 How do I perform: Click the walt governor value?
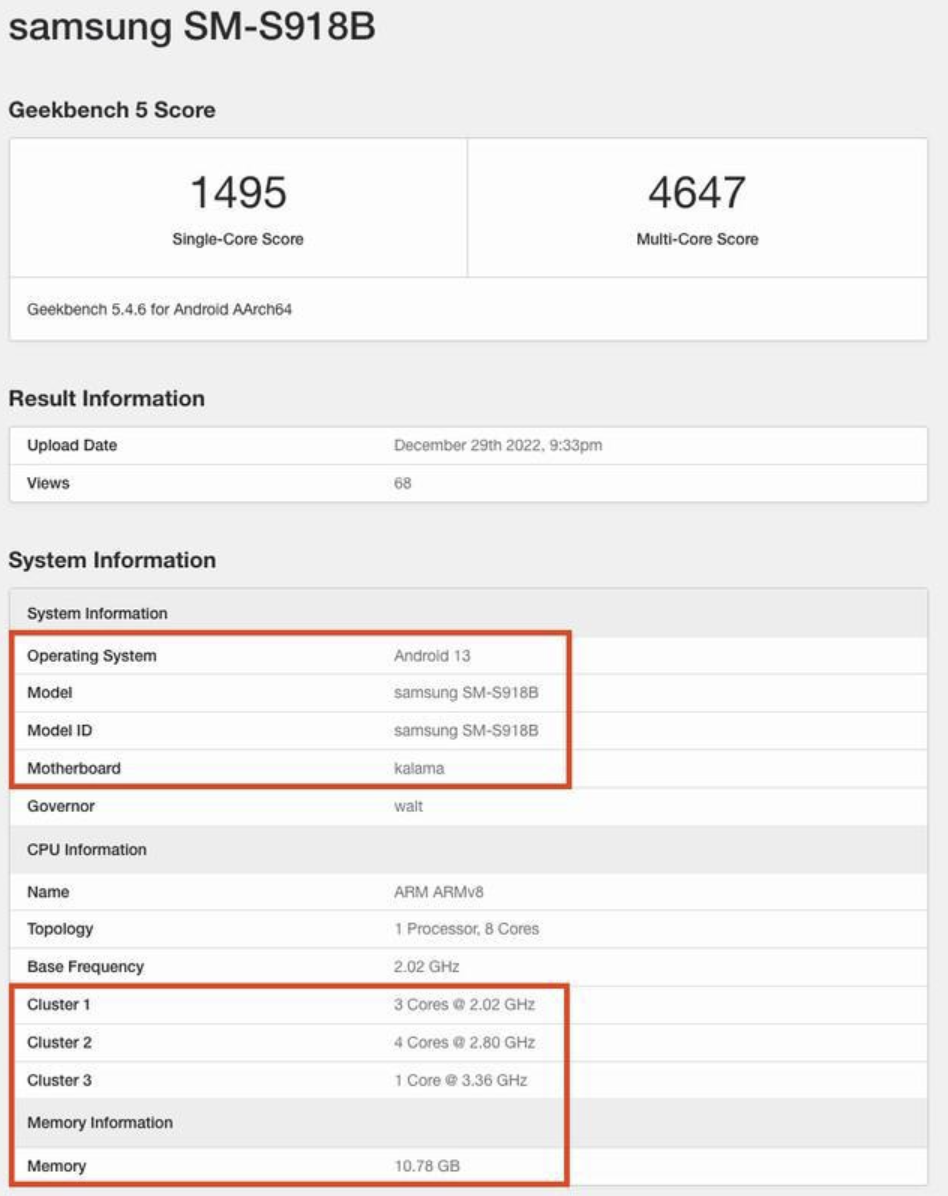pyautogui.click(x=408, y=806)
